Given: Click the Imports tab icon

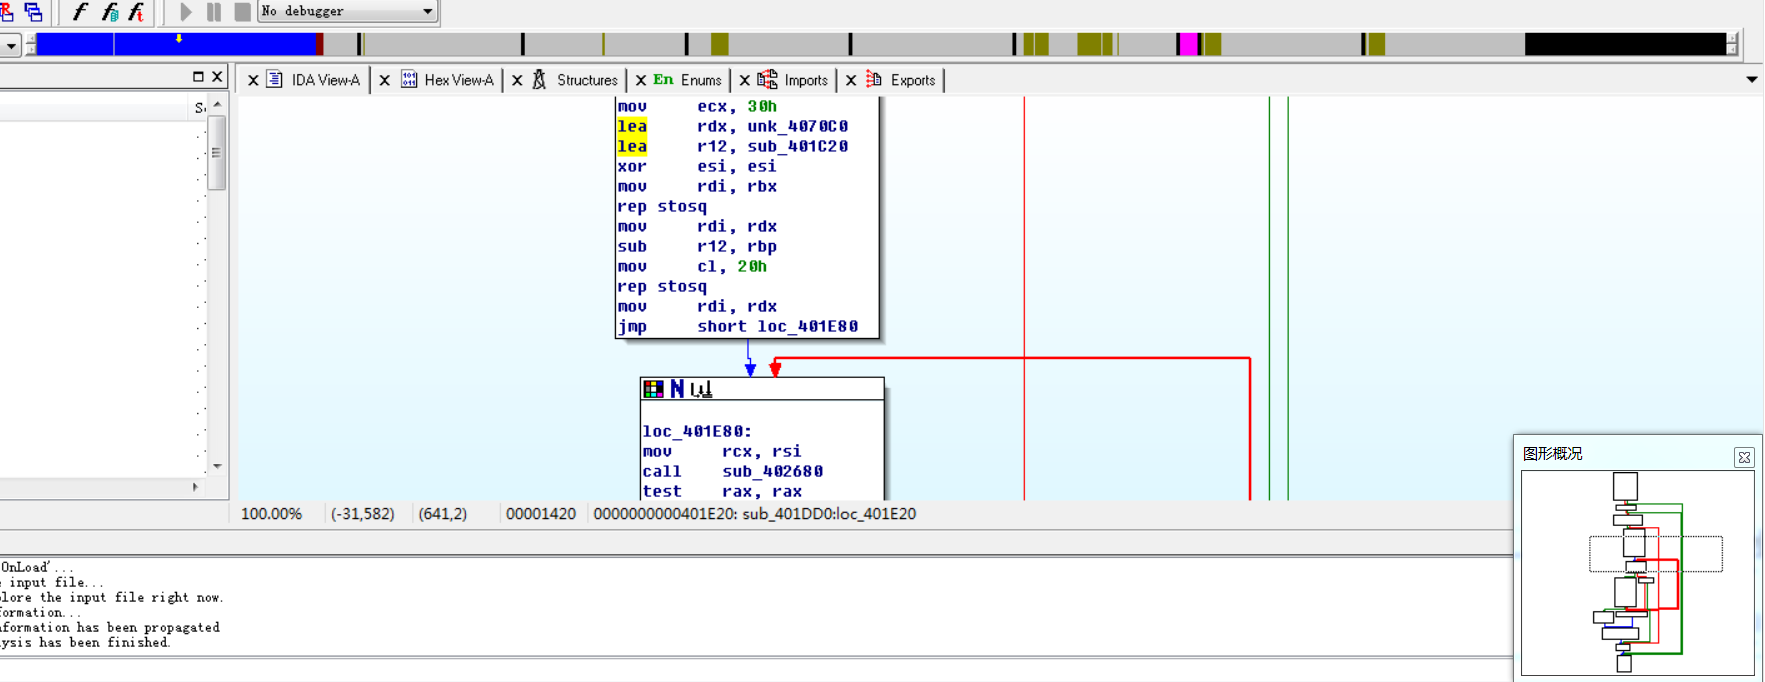Looking at the screenshot, I should tap(767, 80).
